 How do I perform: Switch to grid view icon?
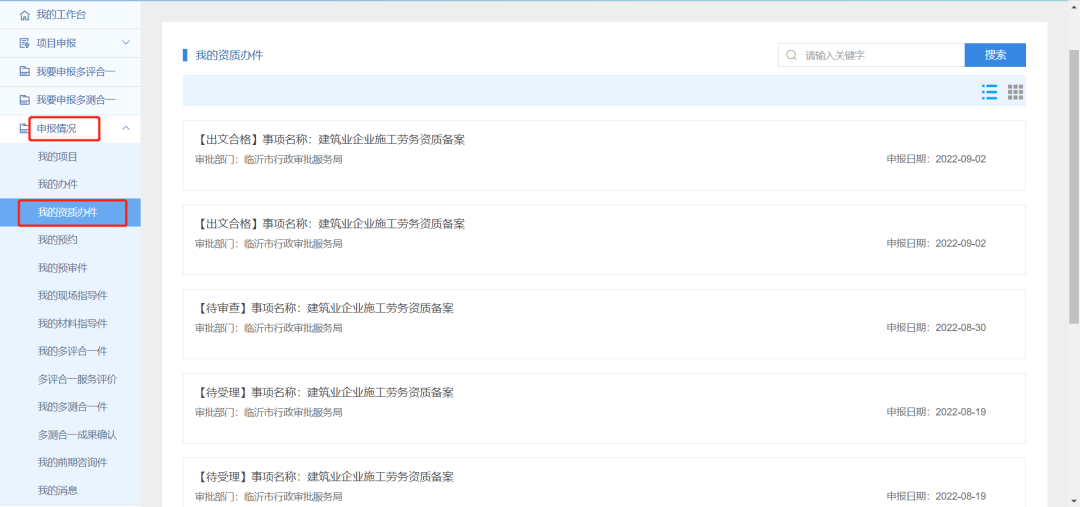click(x=1015, y=92)
